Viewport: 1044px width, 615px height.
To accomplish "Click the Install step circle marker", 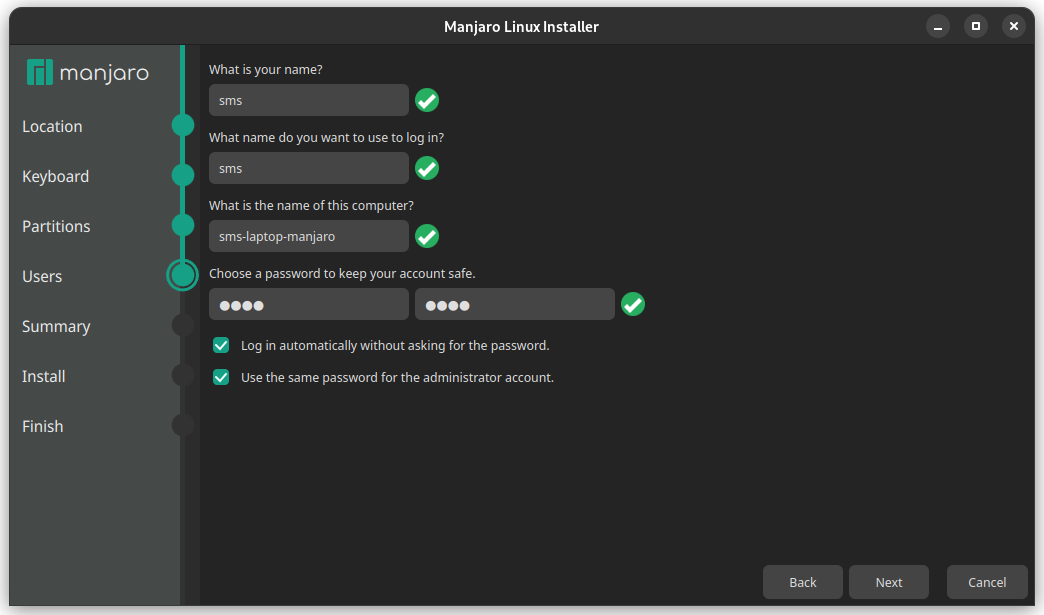I will click(183, 375).
